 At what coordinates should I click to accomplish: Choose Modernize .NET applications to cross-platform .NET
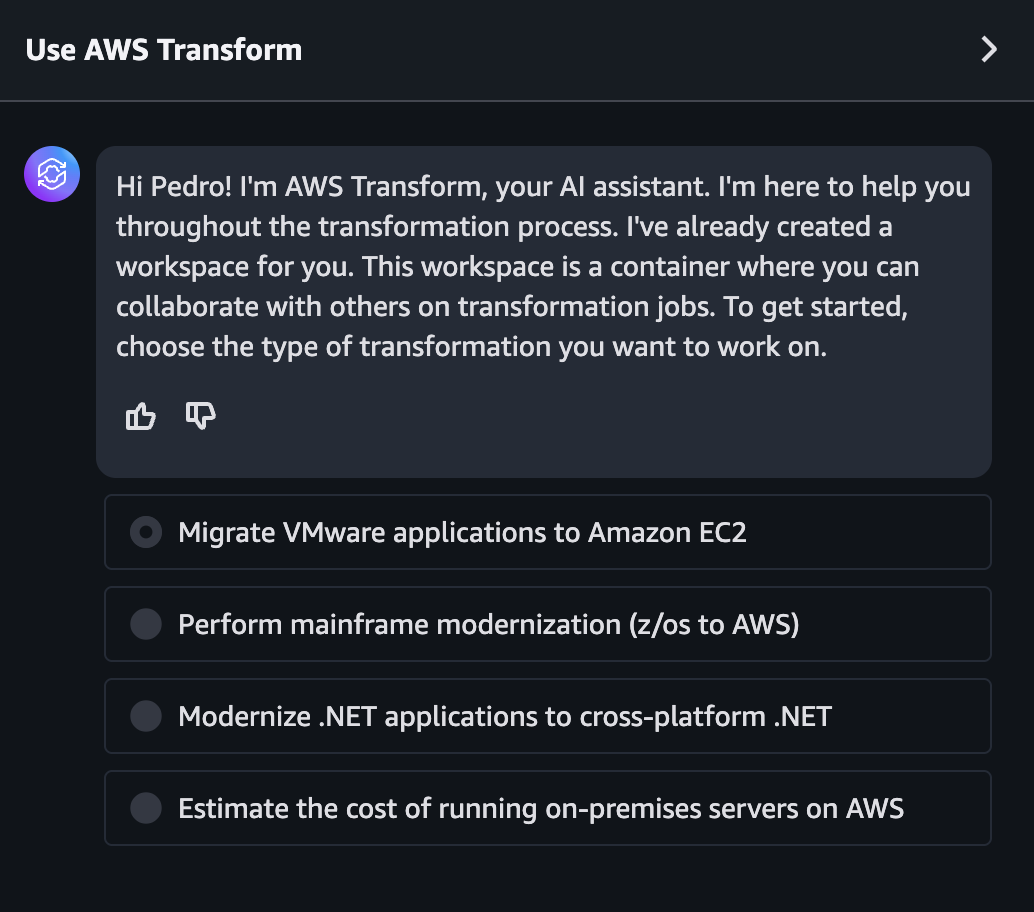coord(547,716)
